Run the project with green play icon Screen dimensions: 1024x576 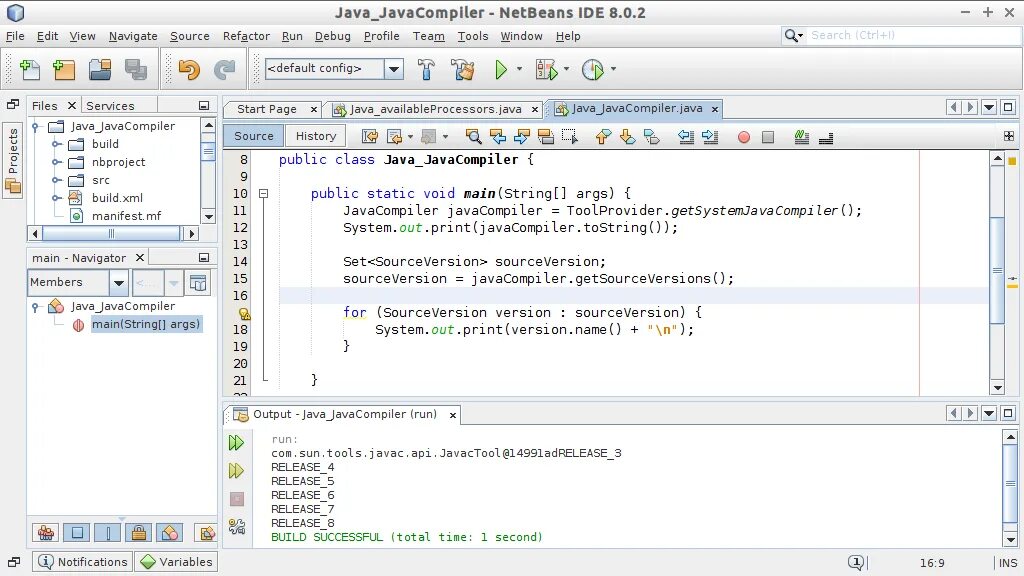500,69
